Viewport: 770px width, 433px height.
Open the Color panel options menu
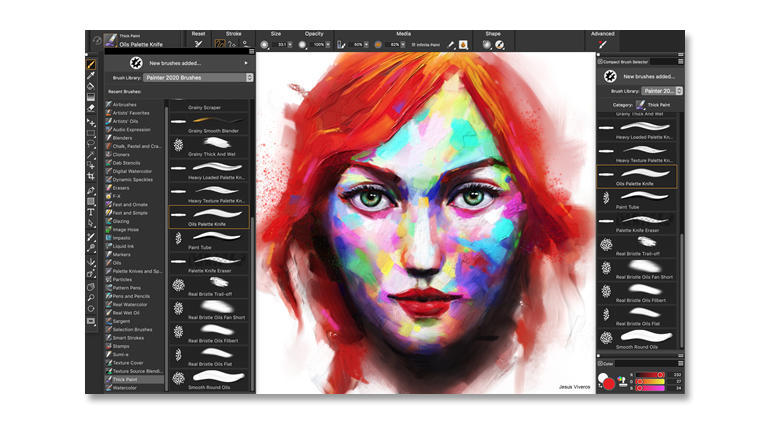click(x=681, y=363)
